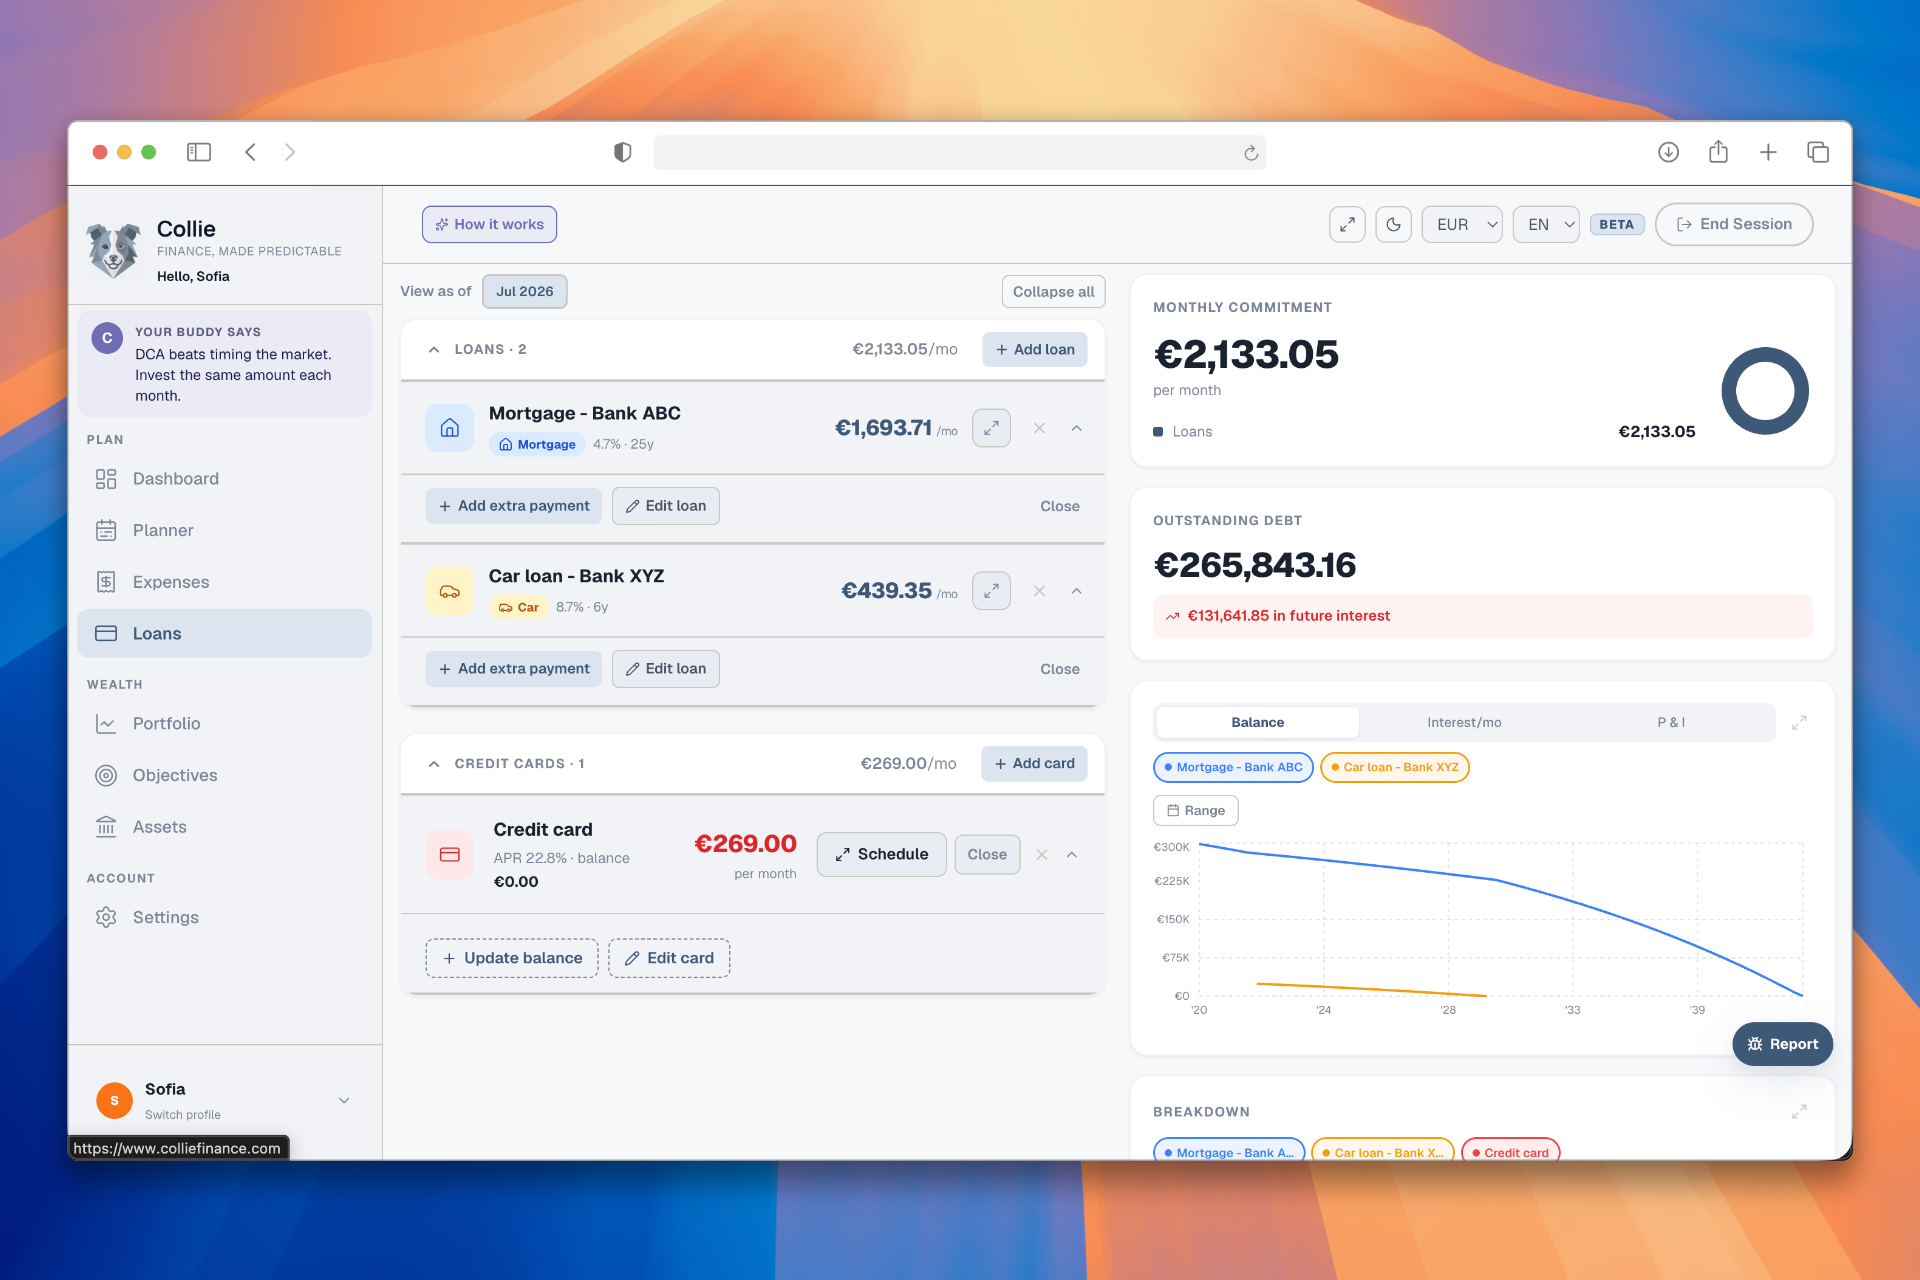Toggle Mortgage - Bank ABC chart series

[1233, 767]
